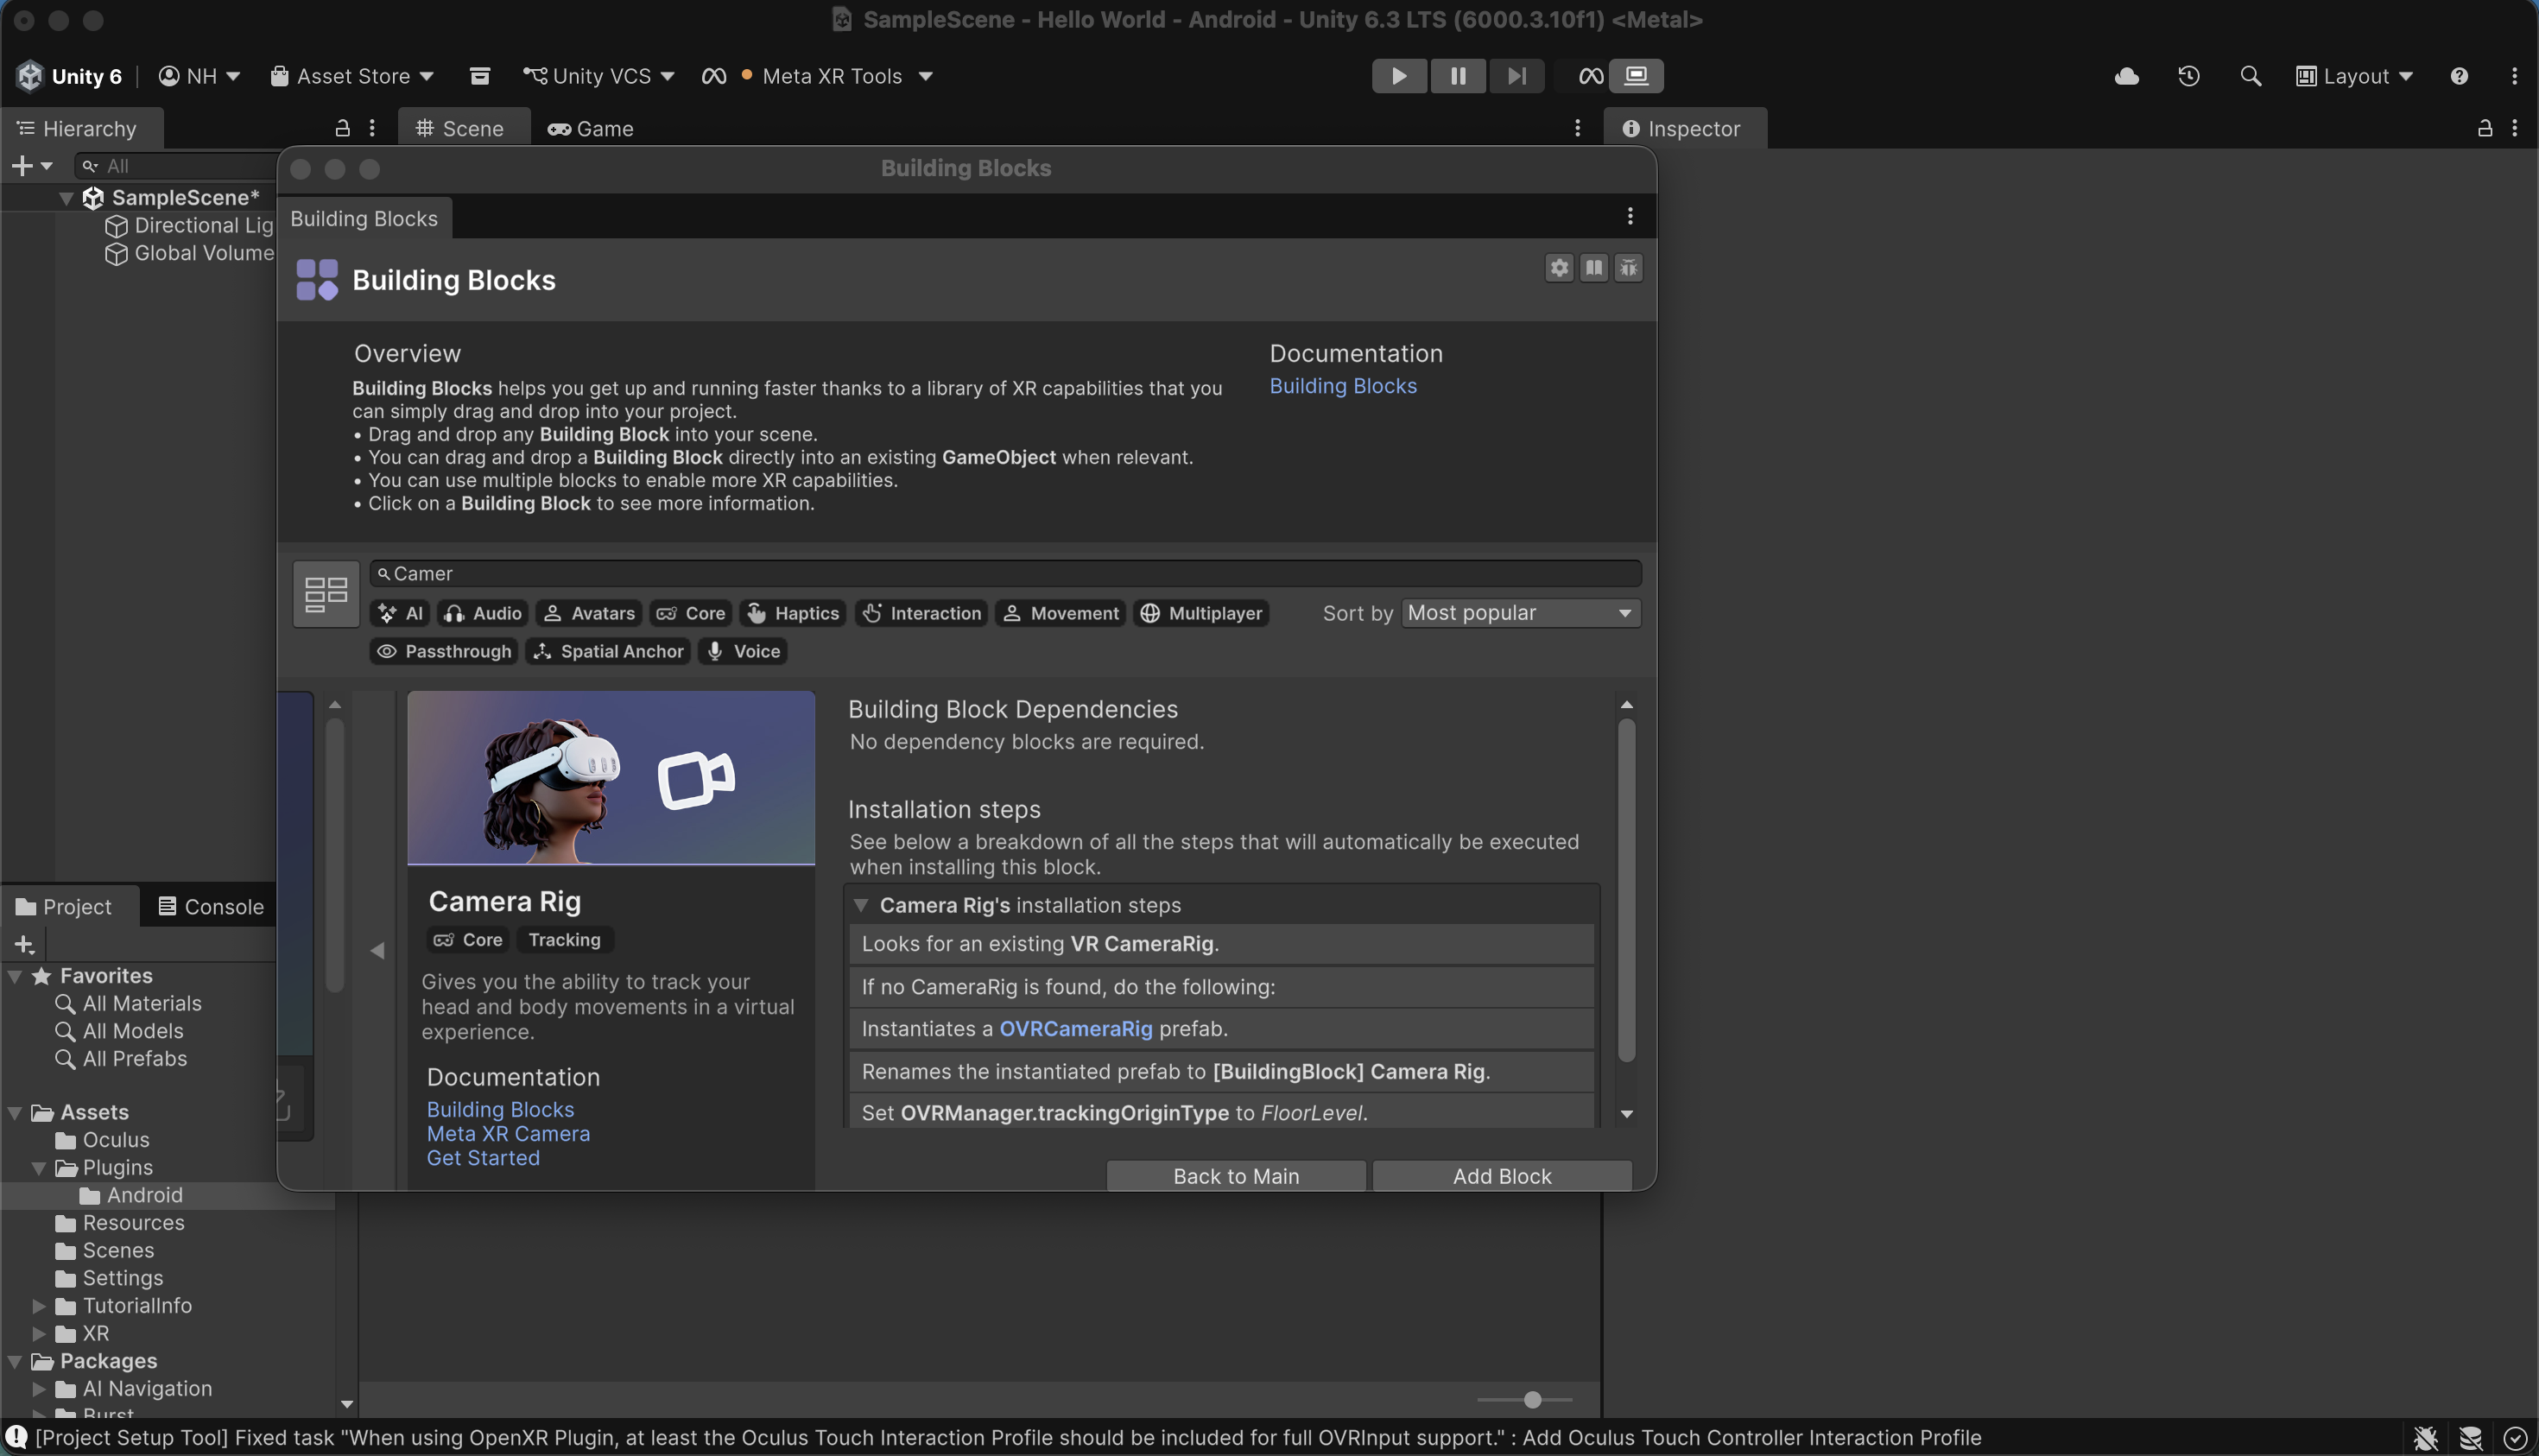Open the Undo History icon

point(2188,76)
